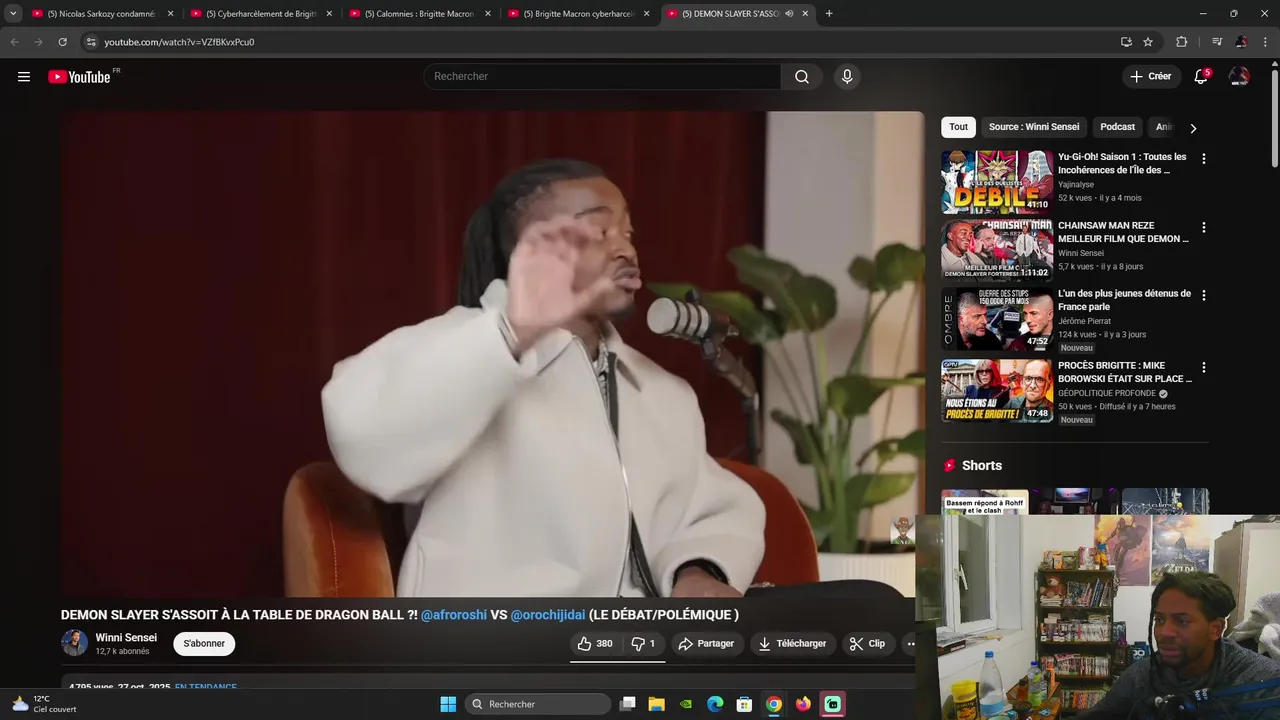Screen dimensions: 1280x720
Task: Click the search magnifier button
Action: (802, 77)
